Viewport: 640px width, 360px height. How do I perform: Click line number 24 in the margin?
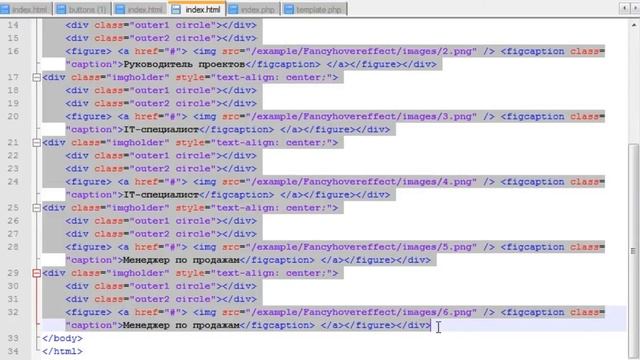tap(13, 182)
